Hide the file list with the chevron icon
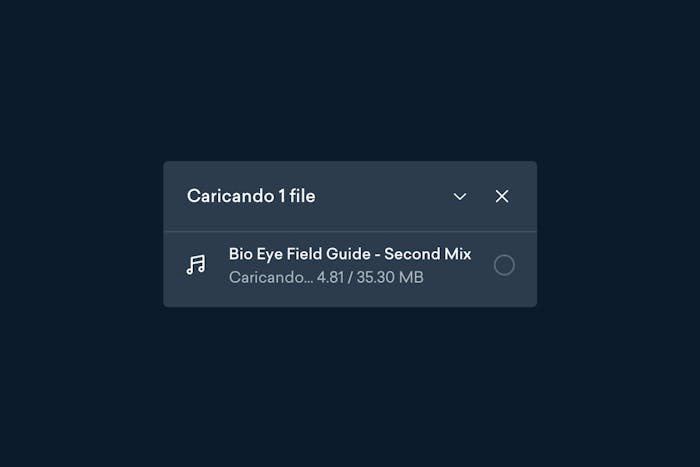Screen dimensions: 700x467 pos(459,196)
